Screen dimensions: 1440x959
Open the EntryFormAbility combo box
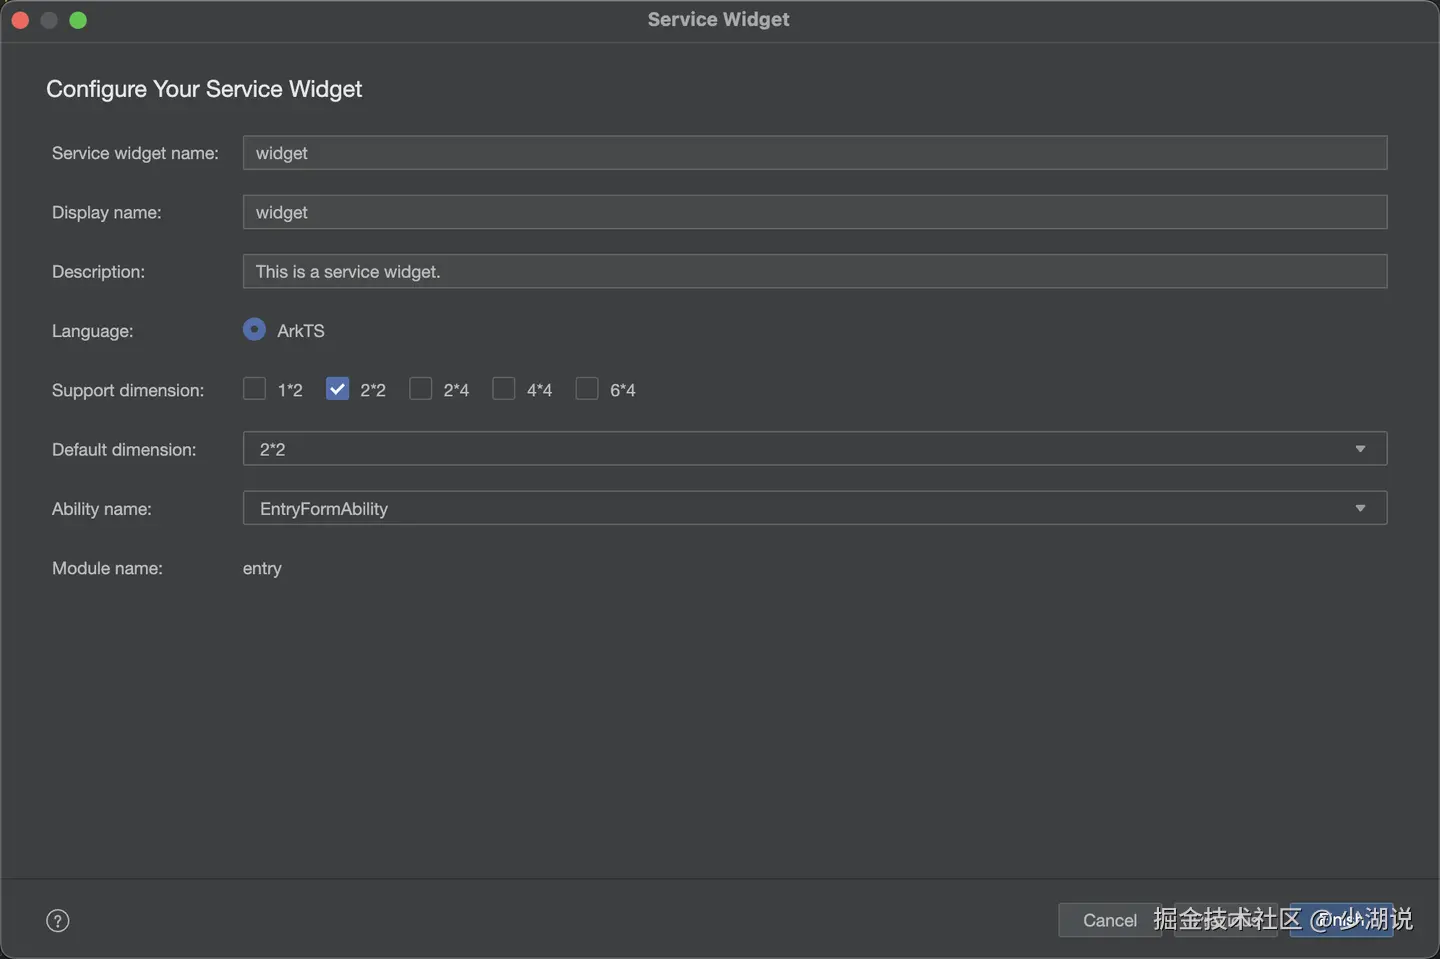(x=800, y=508)
